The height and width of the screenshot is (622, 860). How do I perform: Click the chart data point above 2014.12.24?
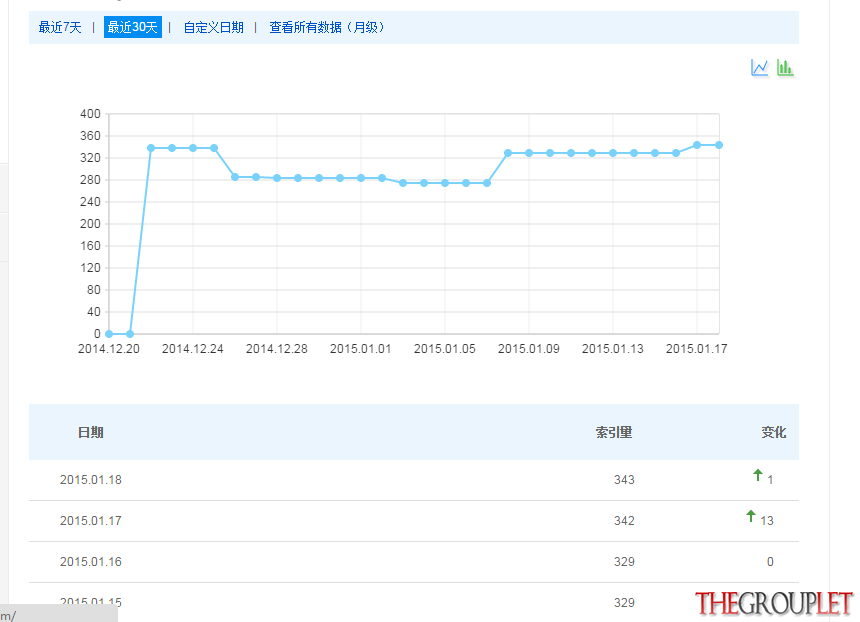193,148
